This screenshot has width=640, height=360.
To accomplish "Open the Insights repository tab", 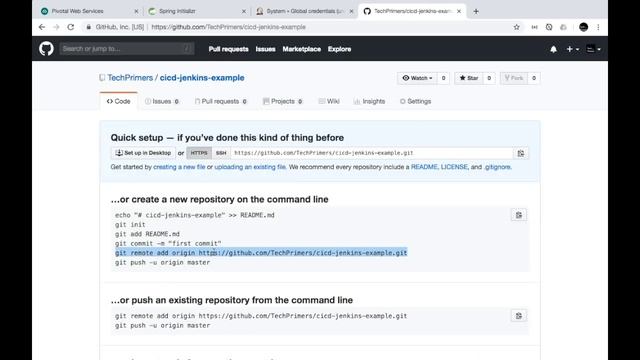I will pos(369,101).
